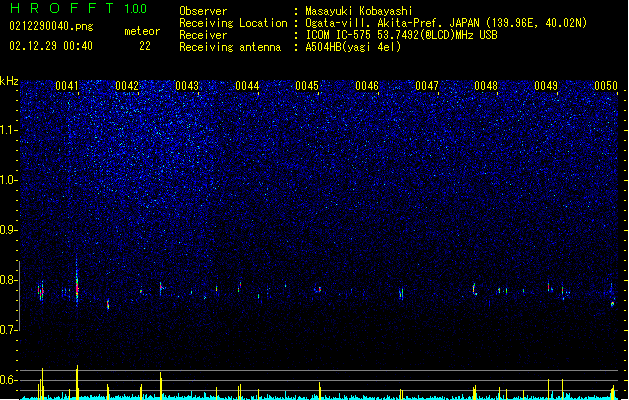Click the Receiver label
The width and height of the screenshot is (629, 400).
tap(203, 35)
